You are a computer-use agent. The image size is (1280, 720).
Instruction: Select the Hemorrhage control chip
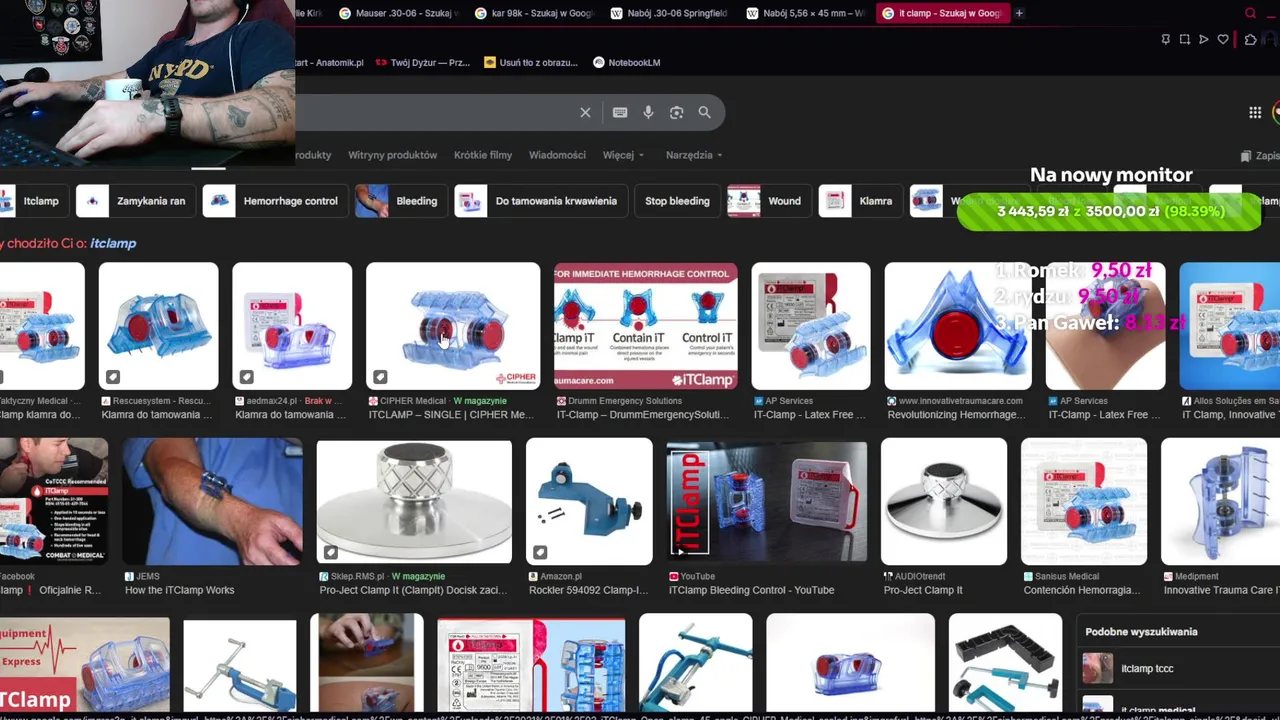(x=275, y=201)
